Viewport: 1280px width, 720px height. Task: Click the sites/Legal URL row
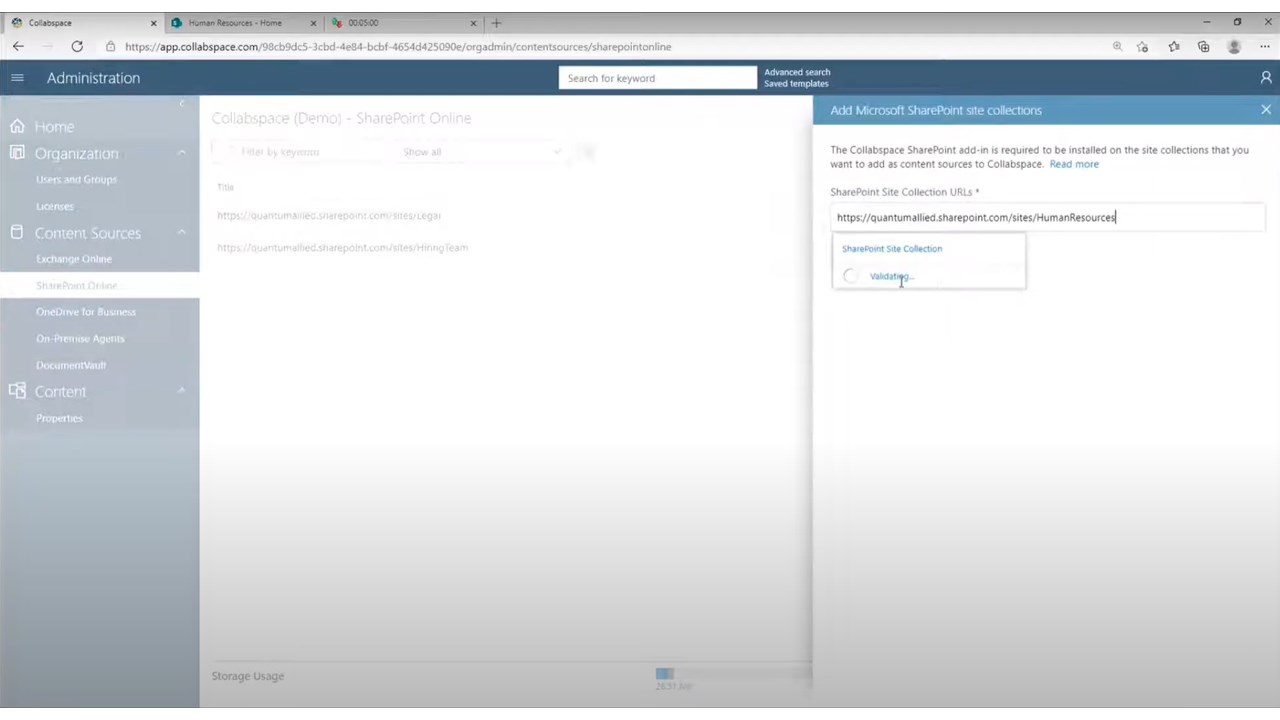[329, 215]
